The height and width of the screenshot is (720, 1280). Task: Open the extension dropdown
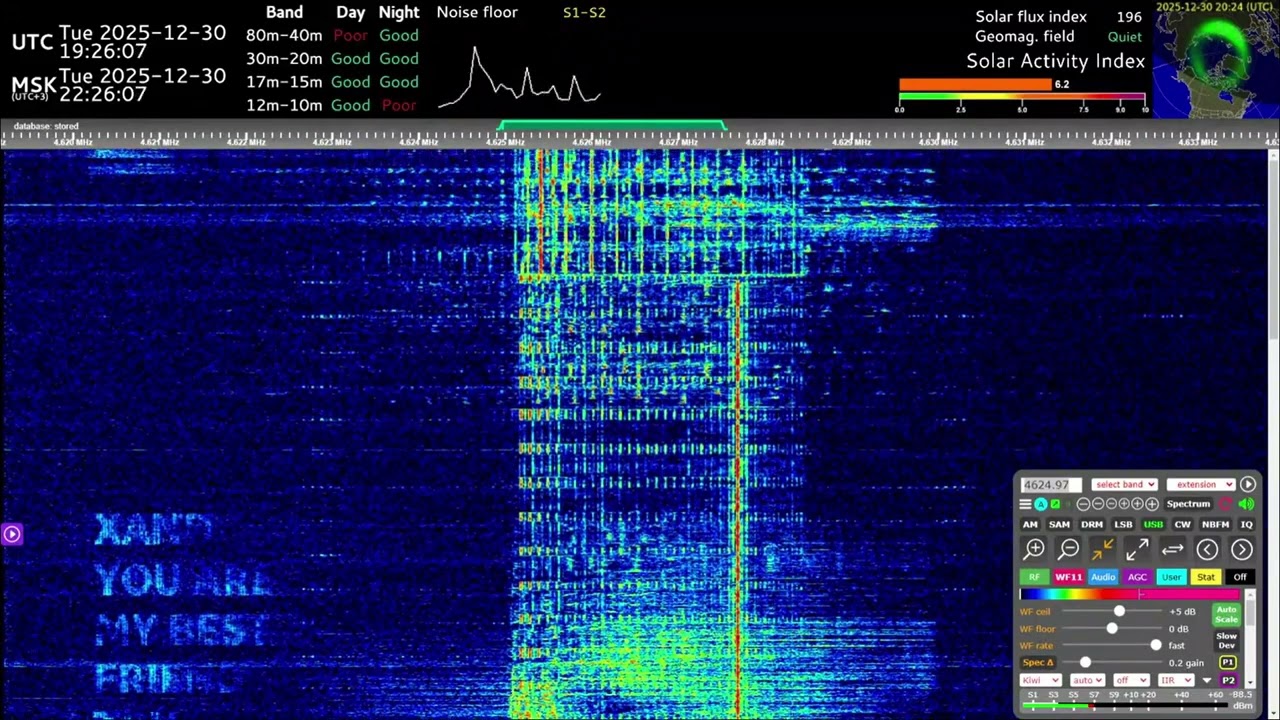(x=1200, y=484)
